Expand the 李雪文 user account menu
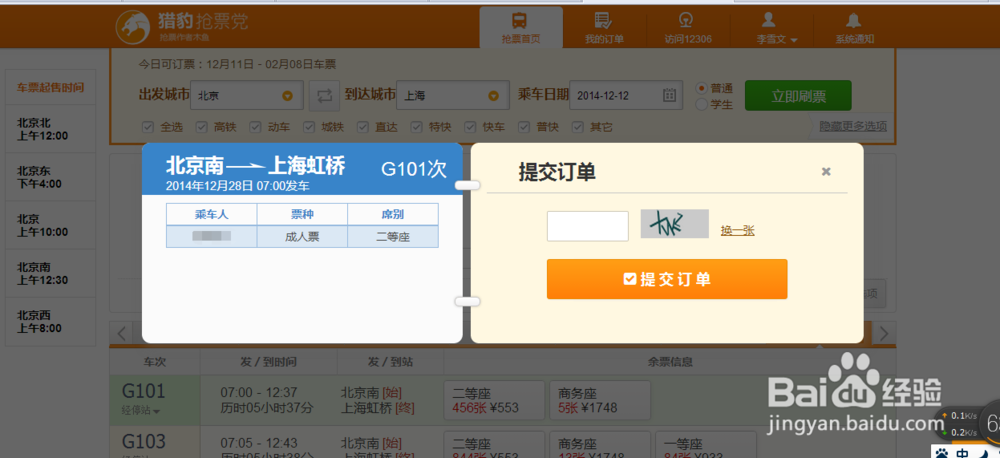 777,40
